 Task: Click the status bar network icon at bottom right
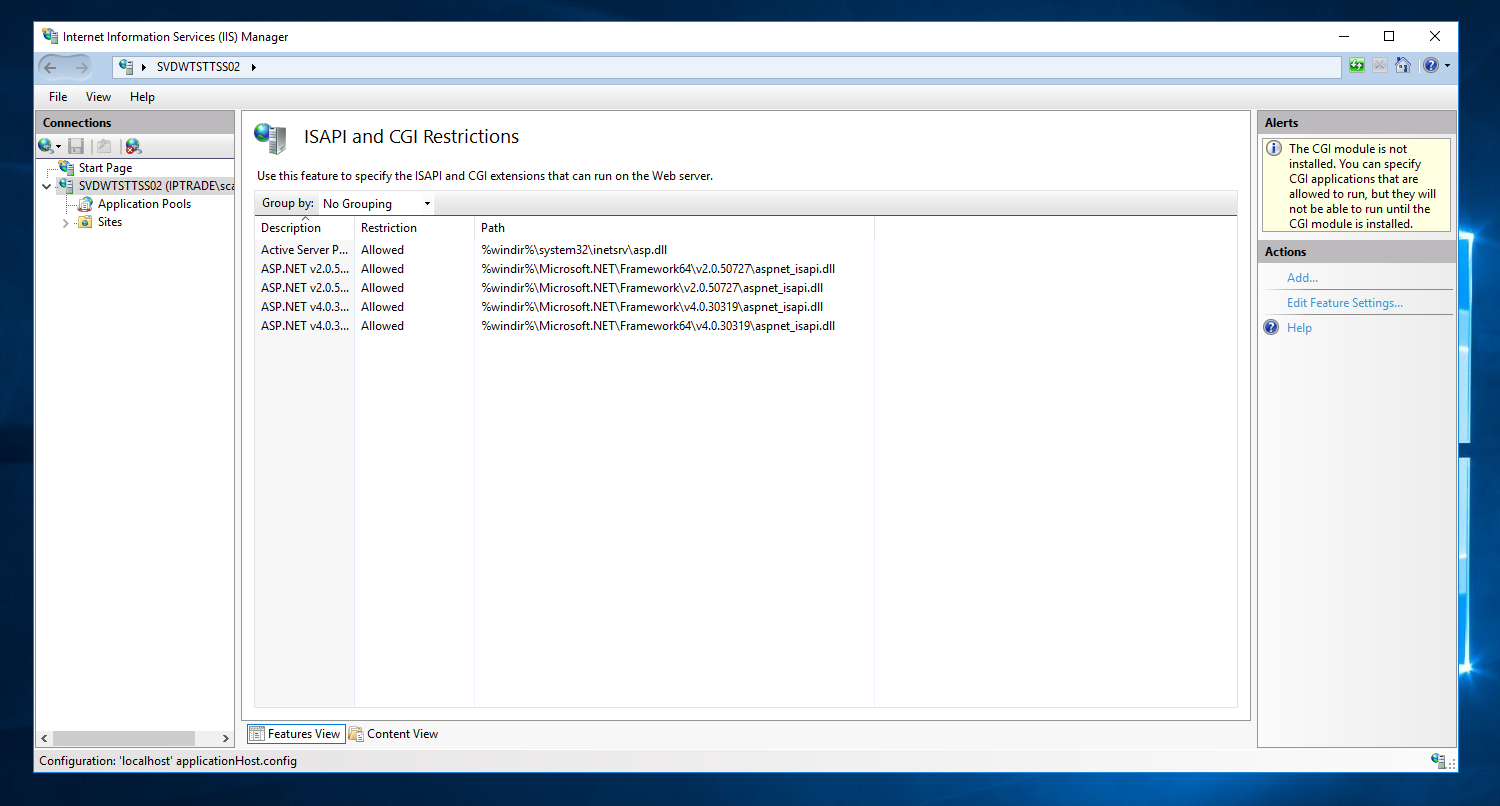(x=1438, y=761)
